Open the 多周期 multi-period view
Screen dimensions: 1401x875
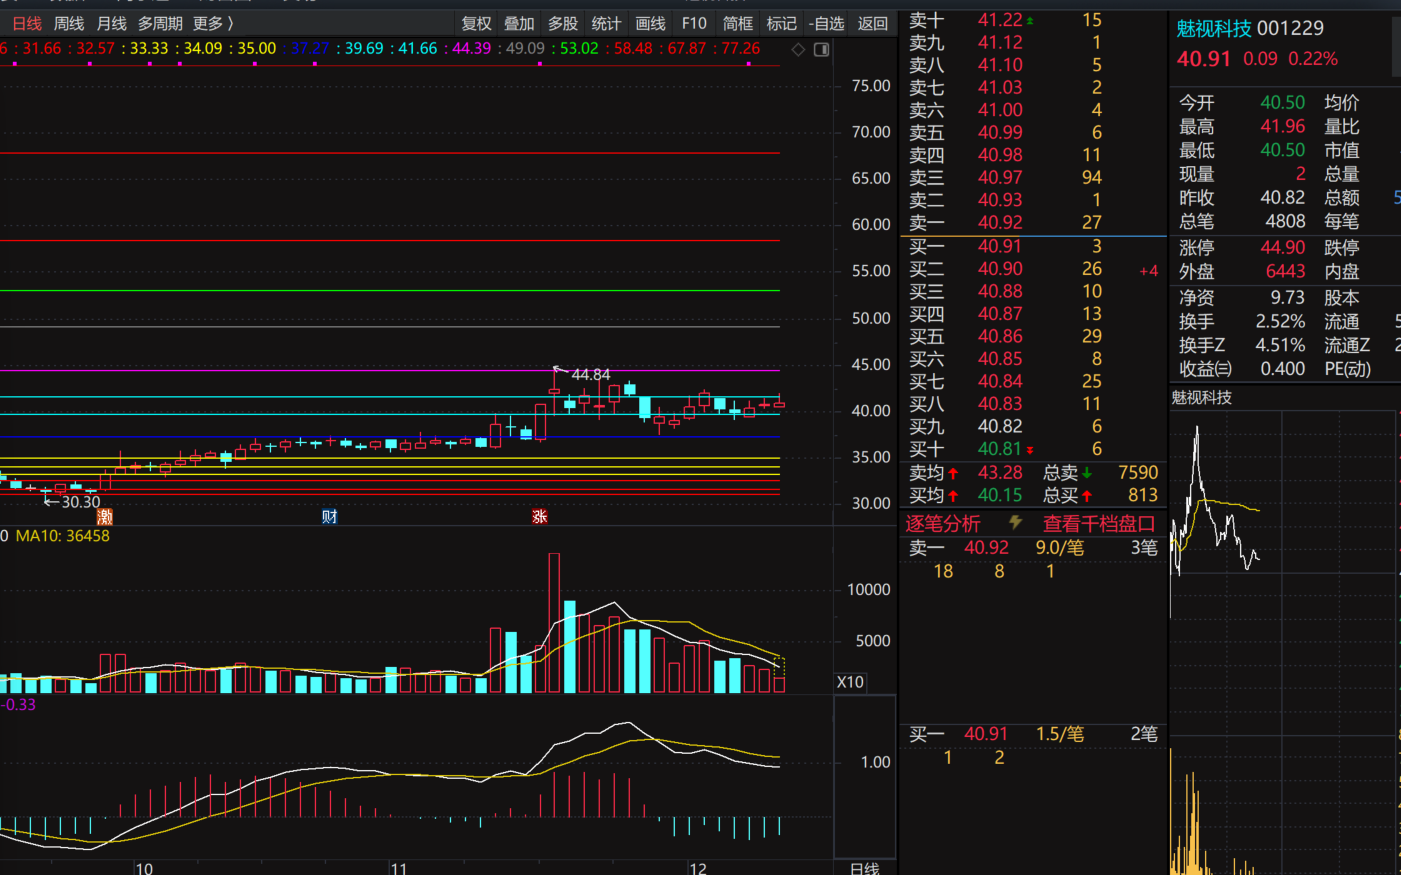click(160, 23)
